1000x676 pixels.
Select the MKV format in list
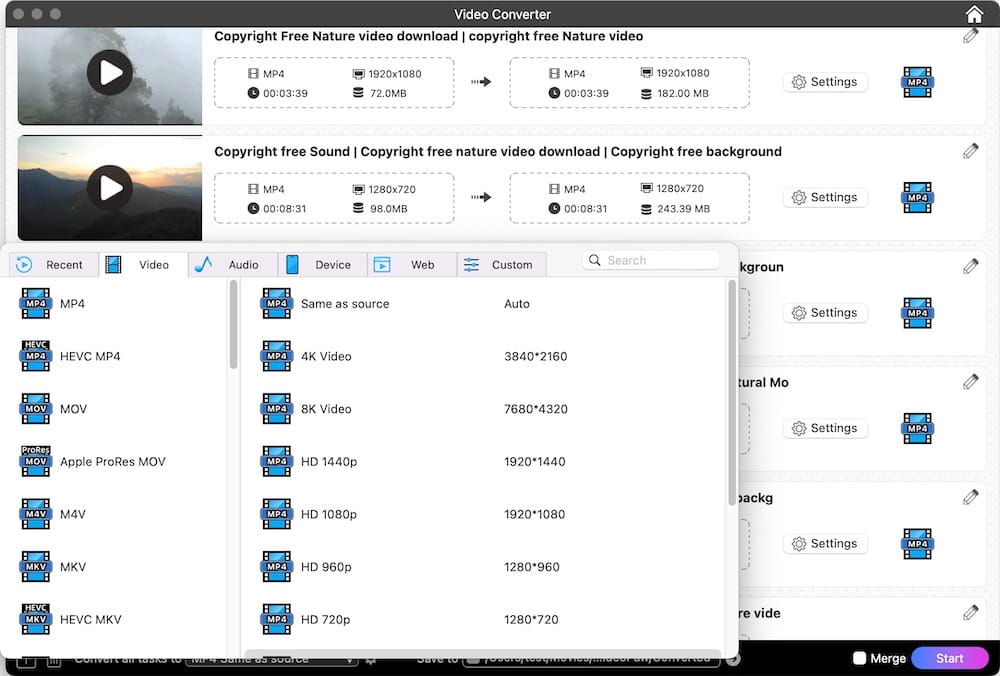coord(73,567)
